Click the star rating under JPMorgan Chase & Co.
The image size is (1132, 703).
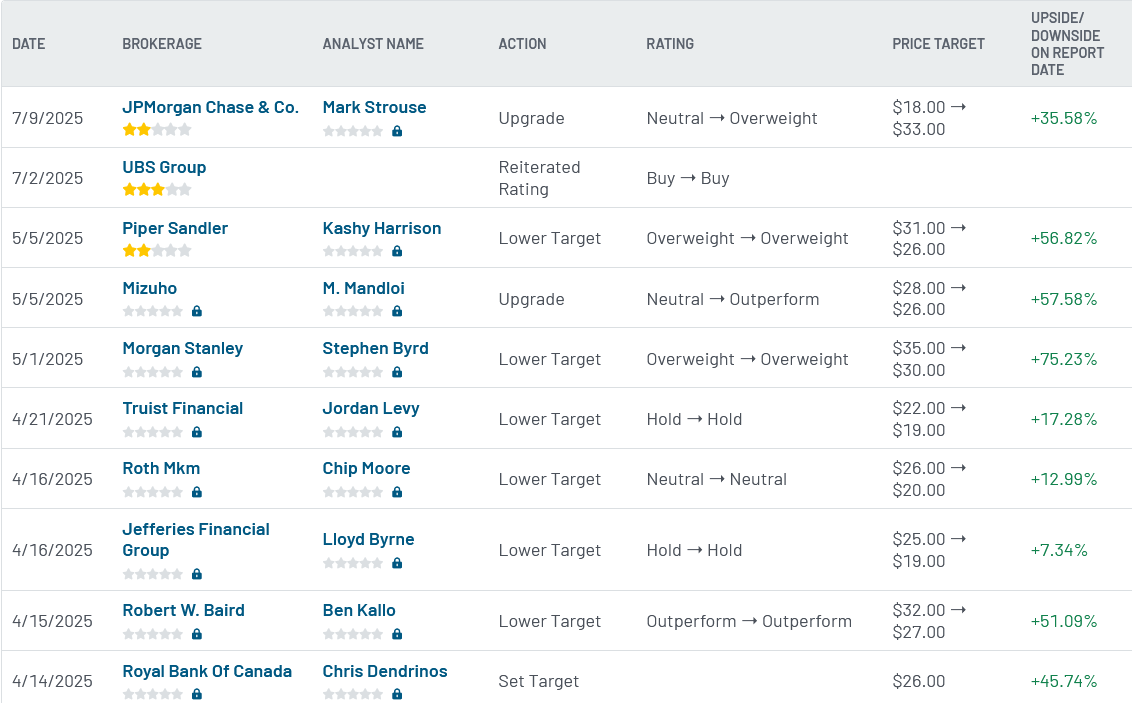click(157, 130)
